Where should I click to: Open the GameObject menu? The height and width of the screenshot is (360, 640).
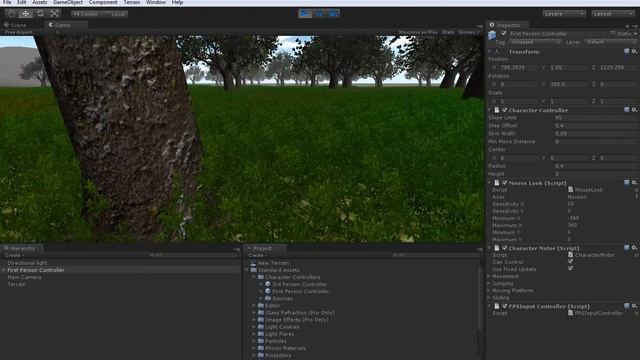pyautogui.click(x=68, y=2)
